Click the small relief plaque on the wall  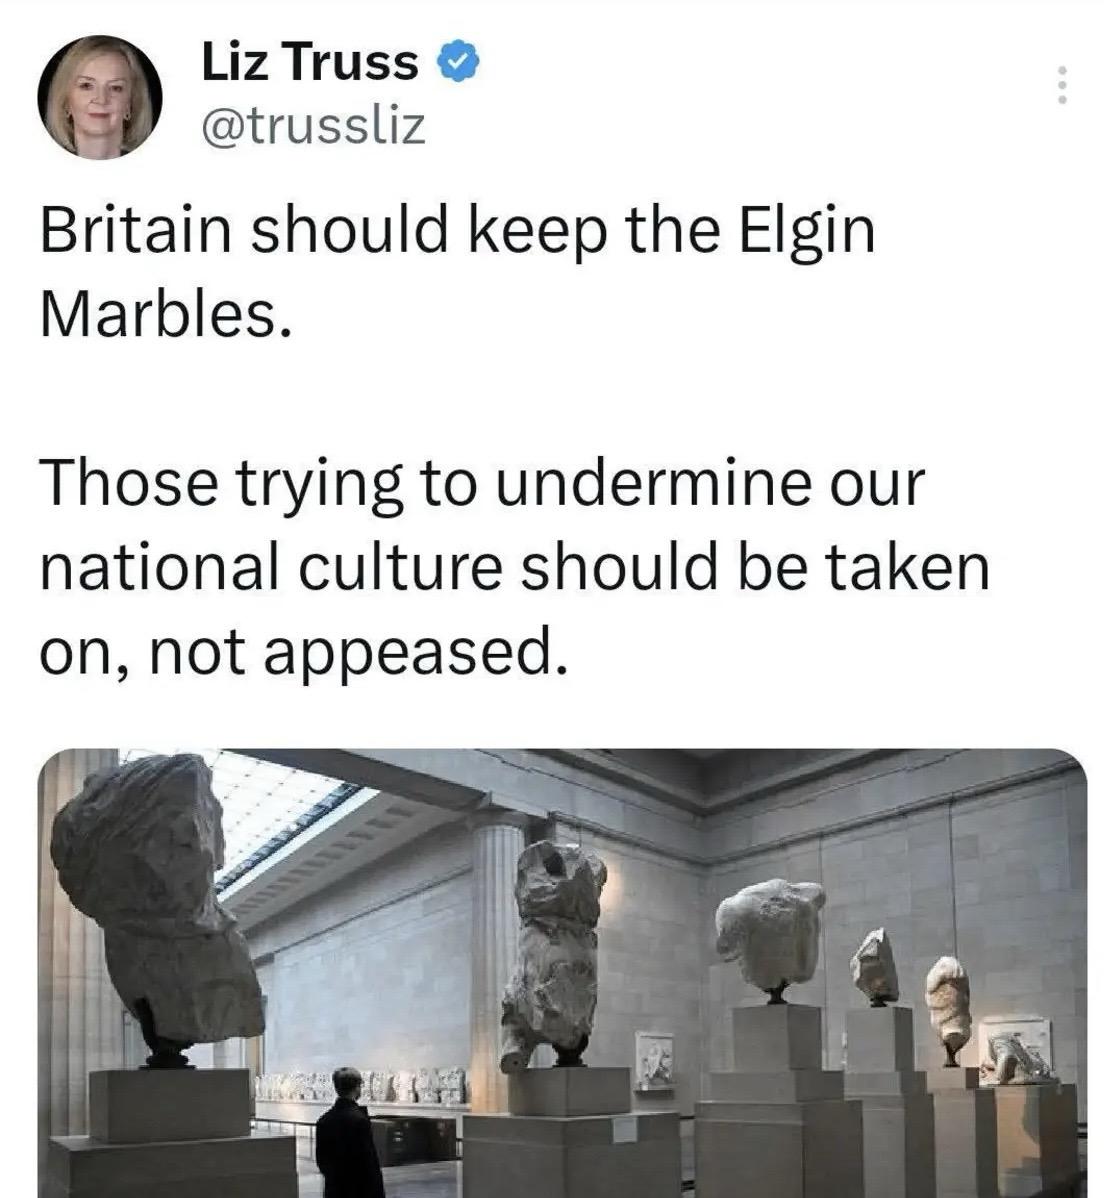click(x=655, y=1060)
